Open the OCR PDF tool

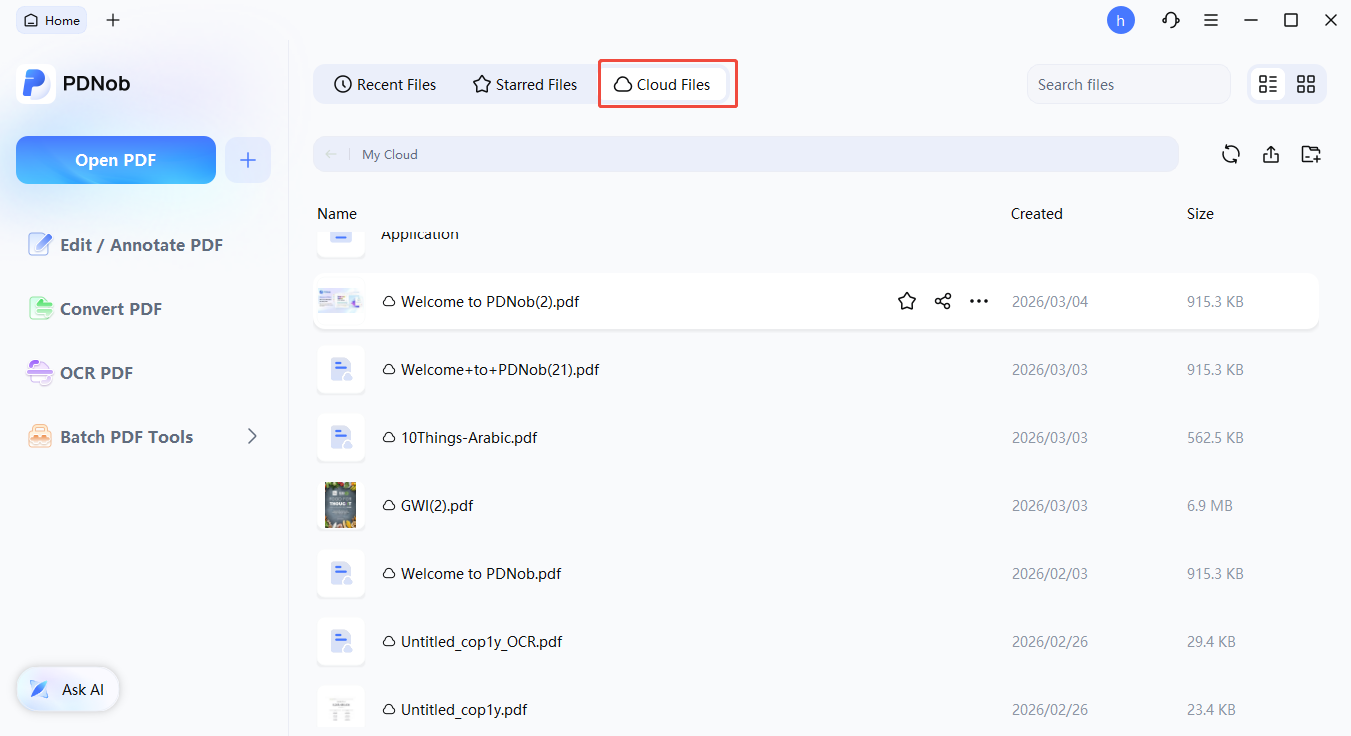(95, 372)
